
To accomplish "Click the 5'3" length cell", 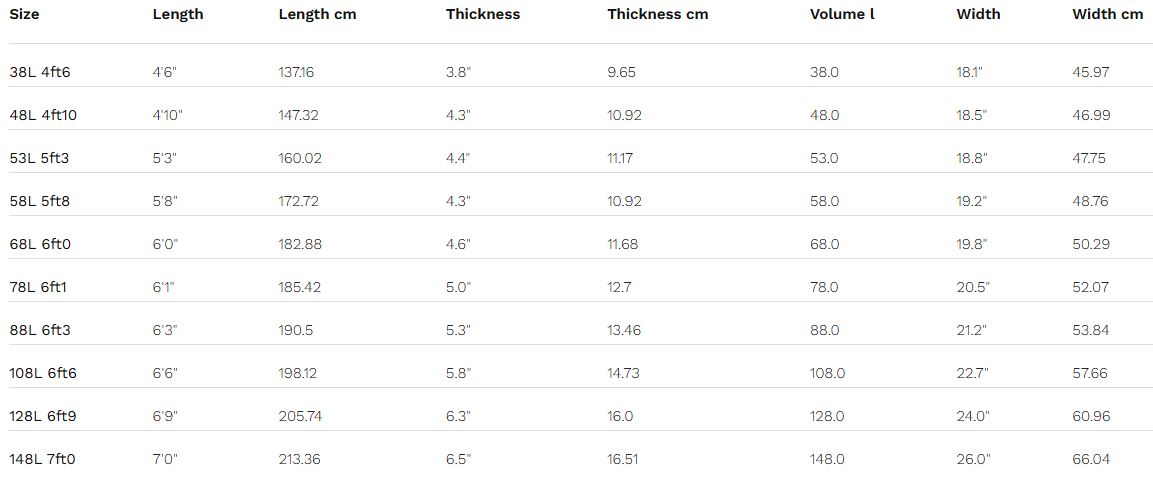I will coord(165,158).
